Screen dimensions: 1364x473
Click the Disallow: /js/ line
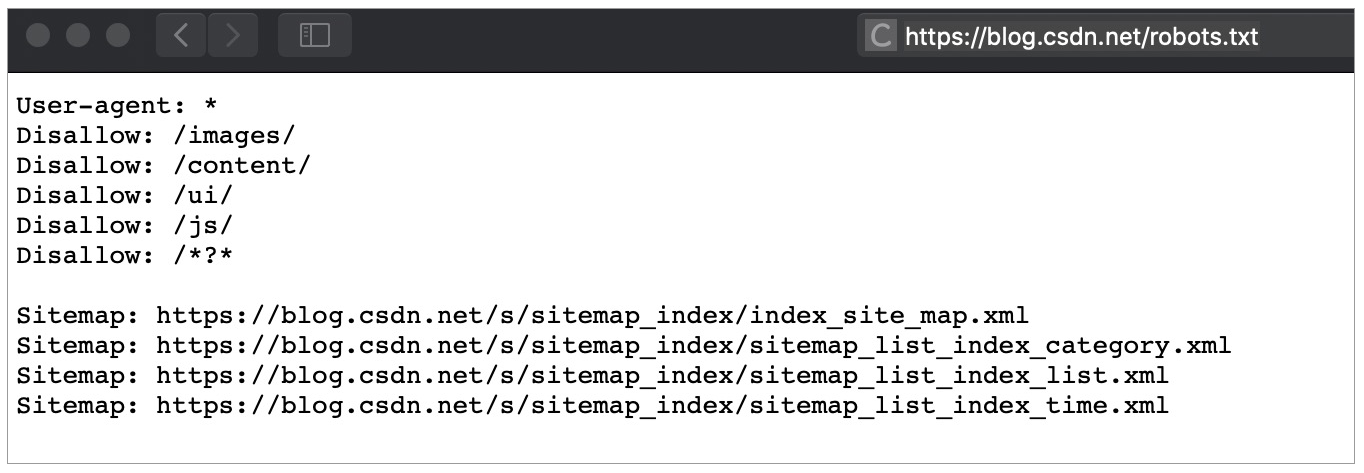125,226
